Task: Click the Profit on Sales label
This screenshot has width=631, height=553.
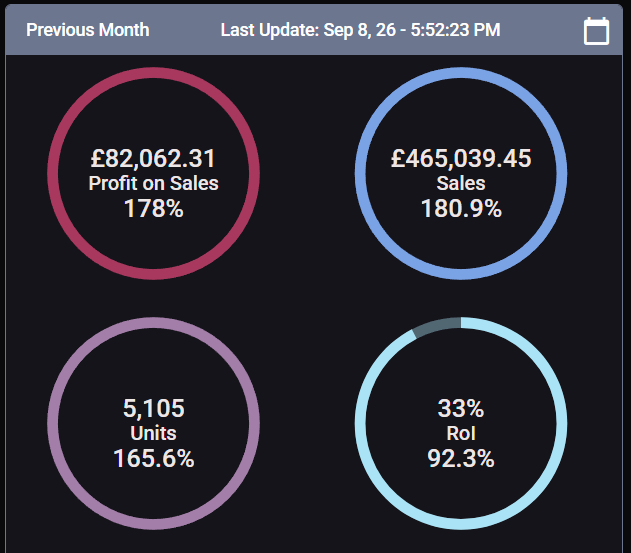Action: [153, 184]
